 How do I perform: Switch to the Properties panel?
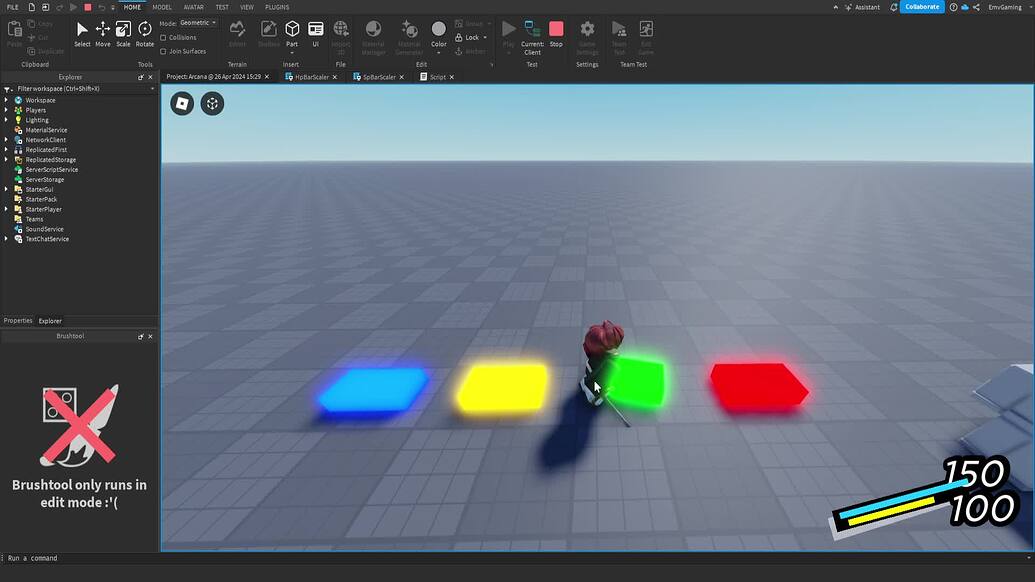pyautogui.click(x=16, y=320)
